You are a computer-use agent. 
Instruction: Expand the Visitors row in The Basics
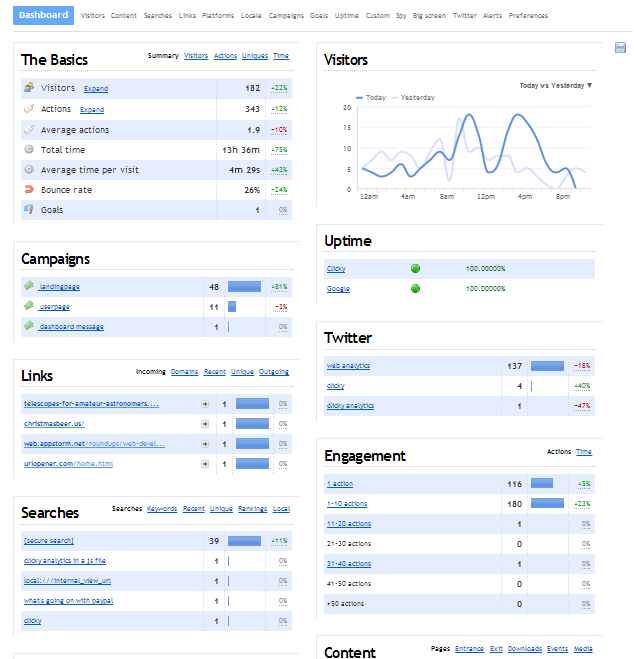coord(96,89)
